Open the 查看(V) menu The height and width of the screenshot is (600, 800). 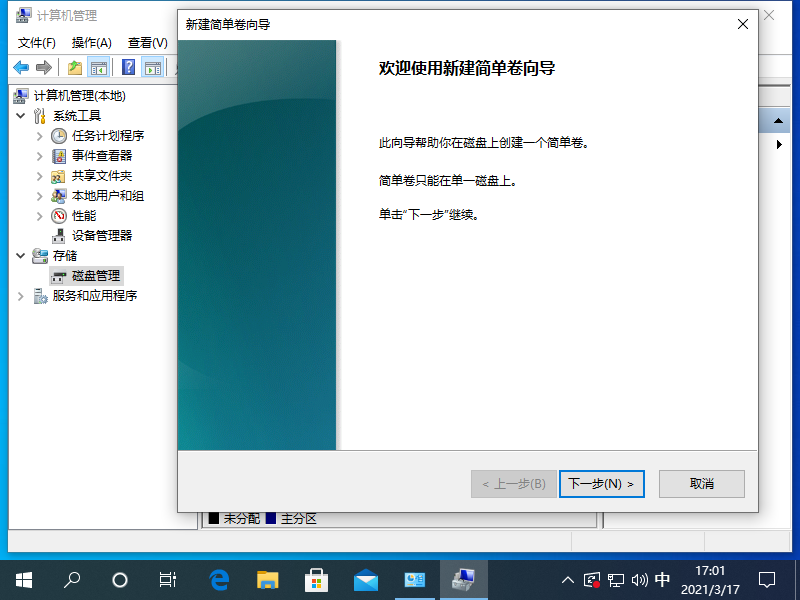[x=149, y=43]
